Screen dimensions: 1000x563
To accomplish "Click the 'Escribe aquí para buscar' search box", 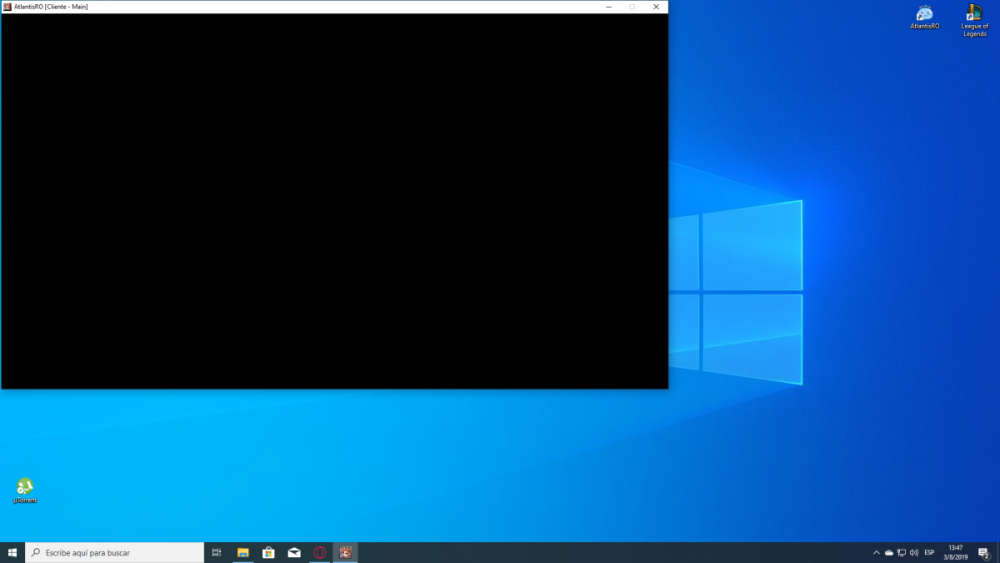I will [x=115, y=552].
